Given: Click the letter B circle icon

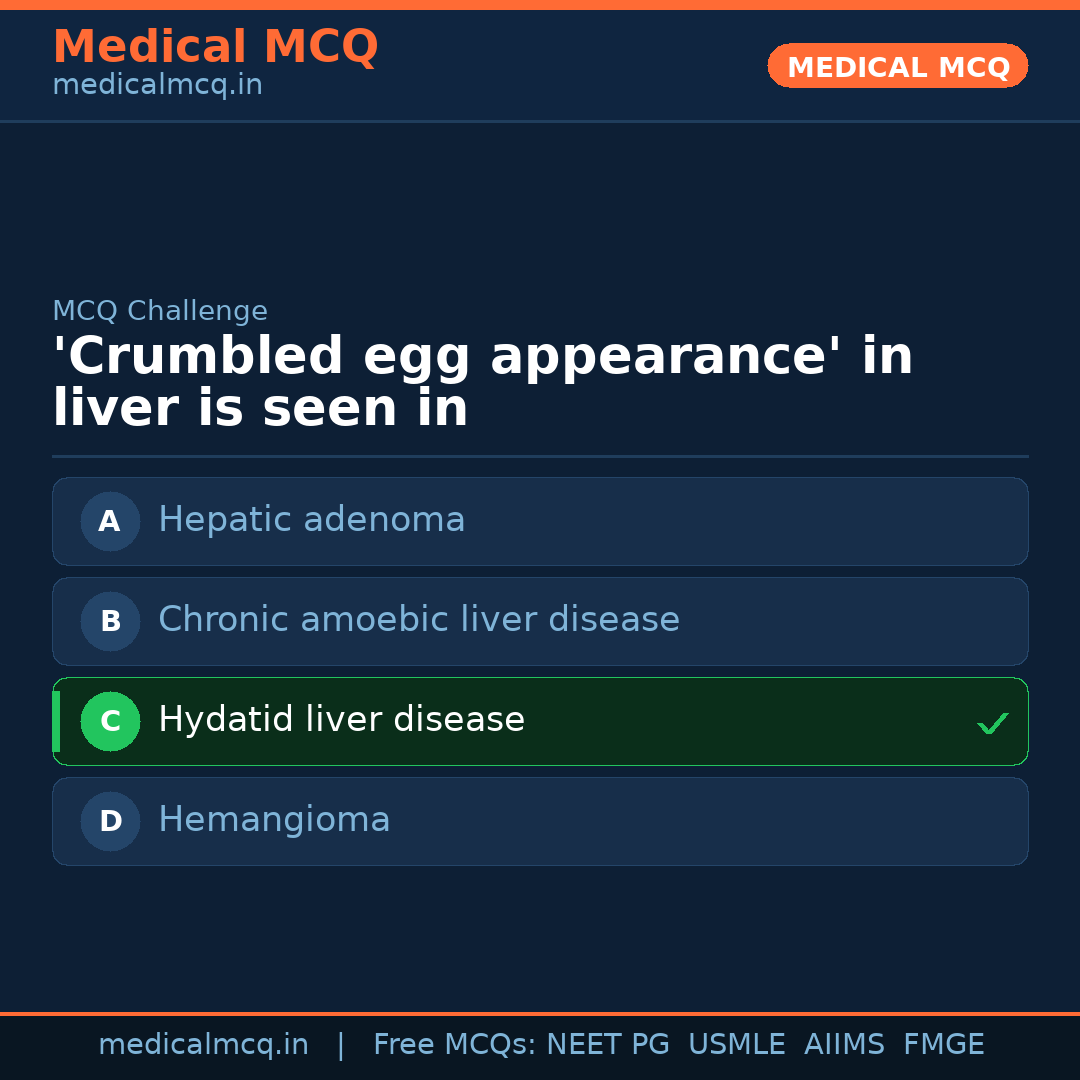Looking at the screenshot, I should point(110,621).
